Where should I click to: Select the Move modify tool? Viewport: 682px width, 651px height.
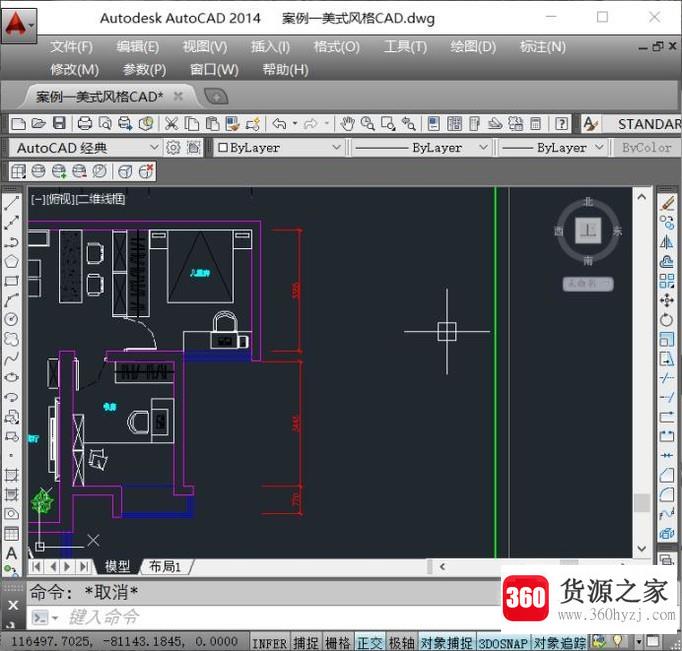[666, 300]
